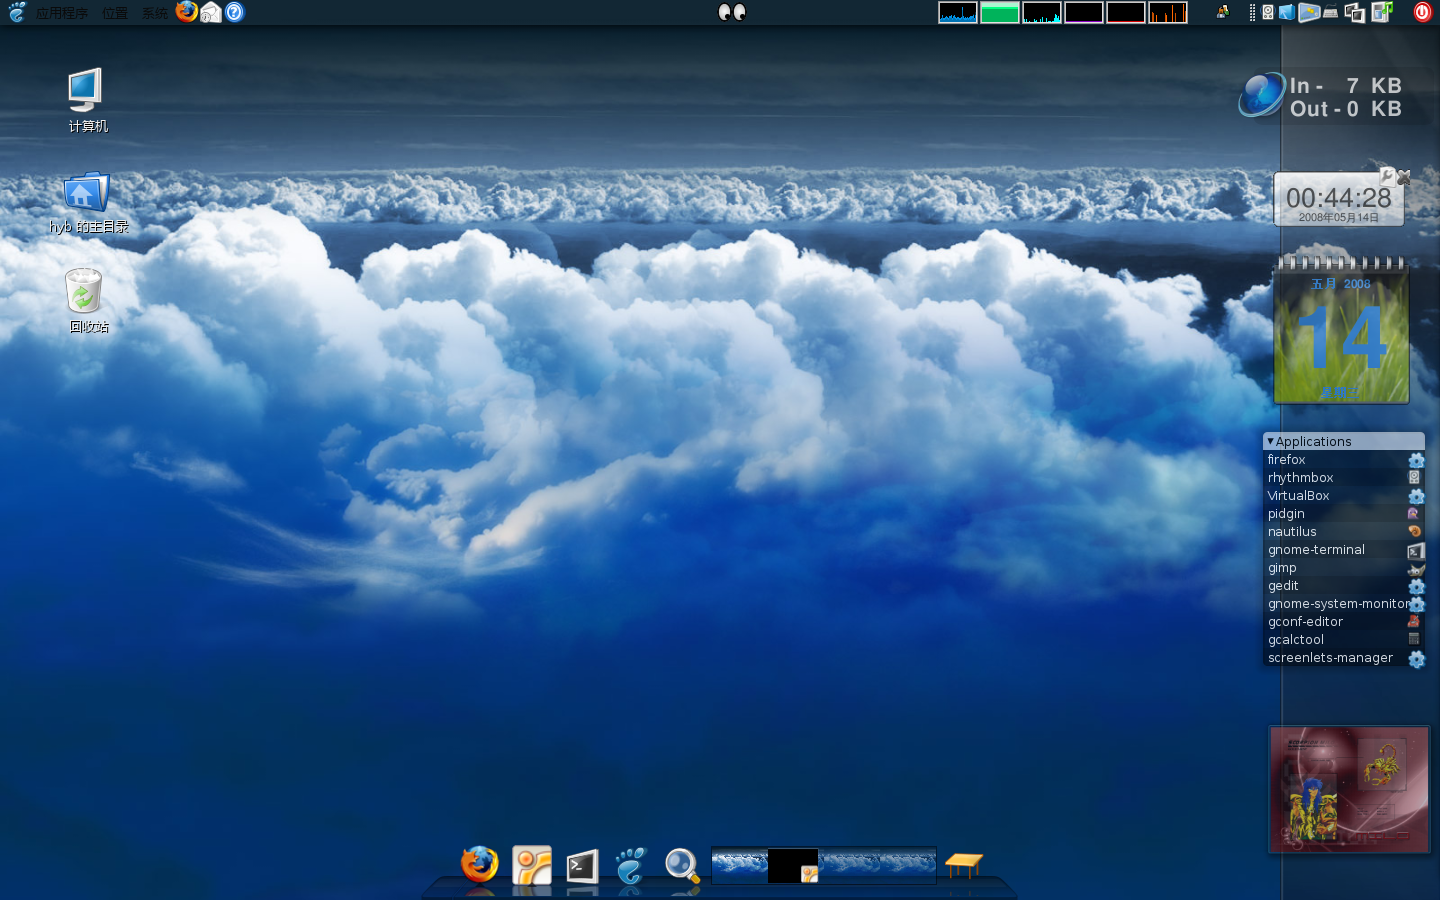The height and width of the screenshot is (900, 1440).
Task: Collapse the Applications list expander
Action: pos(1270,441)
